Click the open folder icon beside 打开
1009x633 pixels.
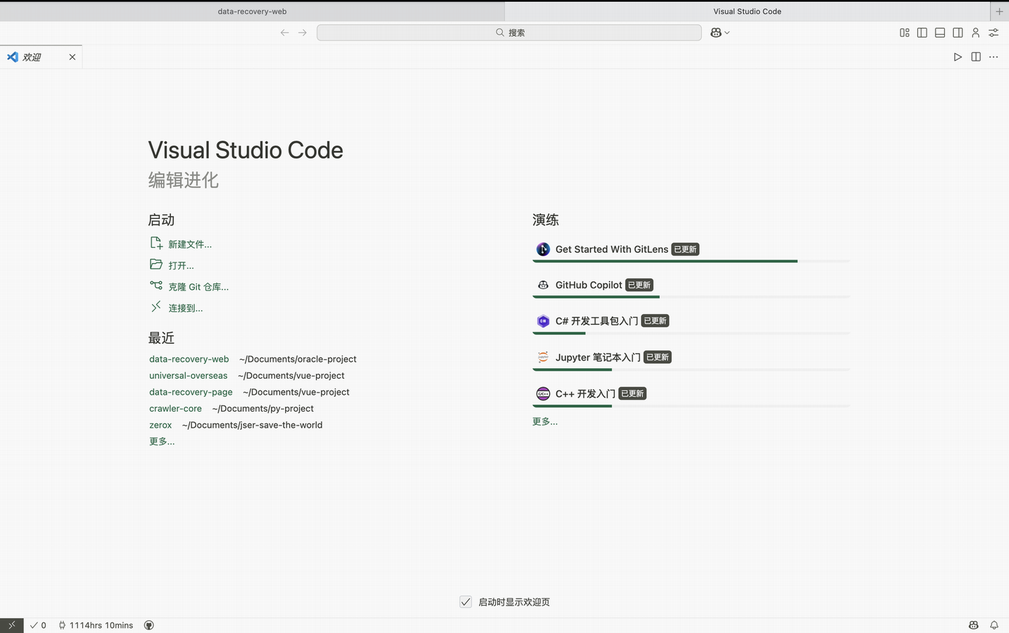tap(156, 264)
